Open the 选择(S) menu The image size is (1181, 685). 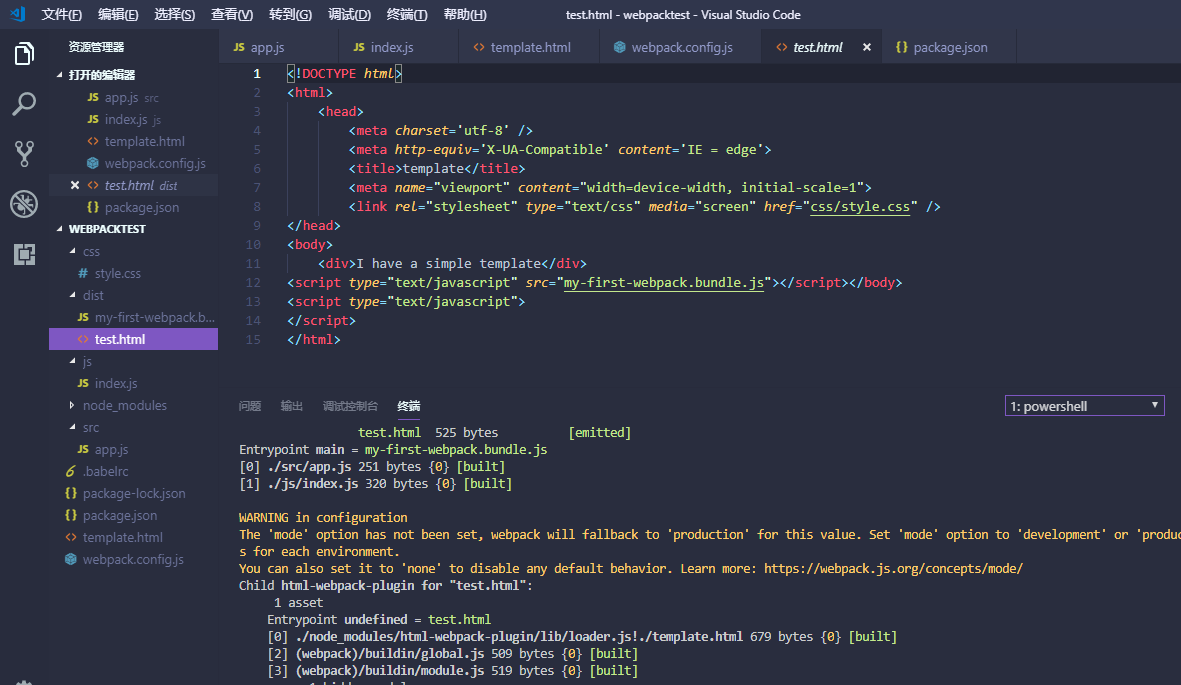[x=175, y=14]
